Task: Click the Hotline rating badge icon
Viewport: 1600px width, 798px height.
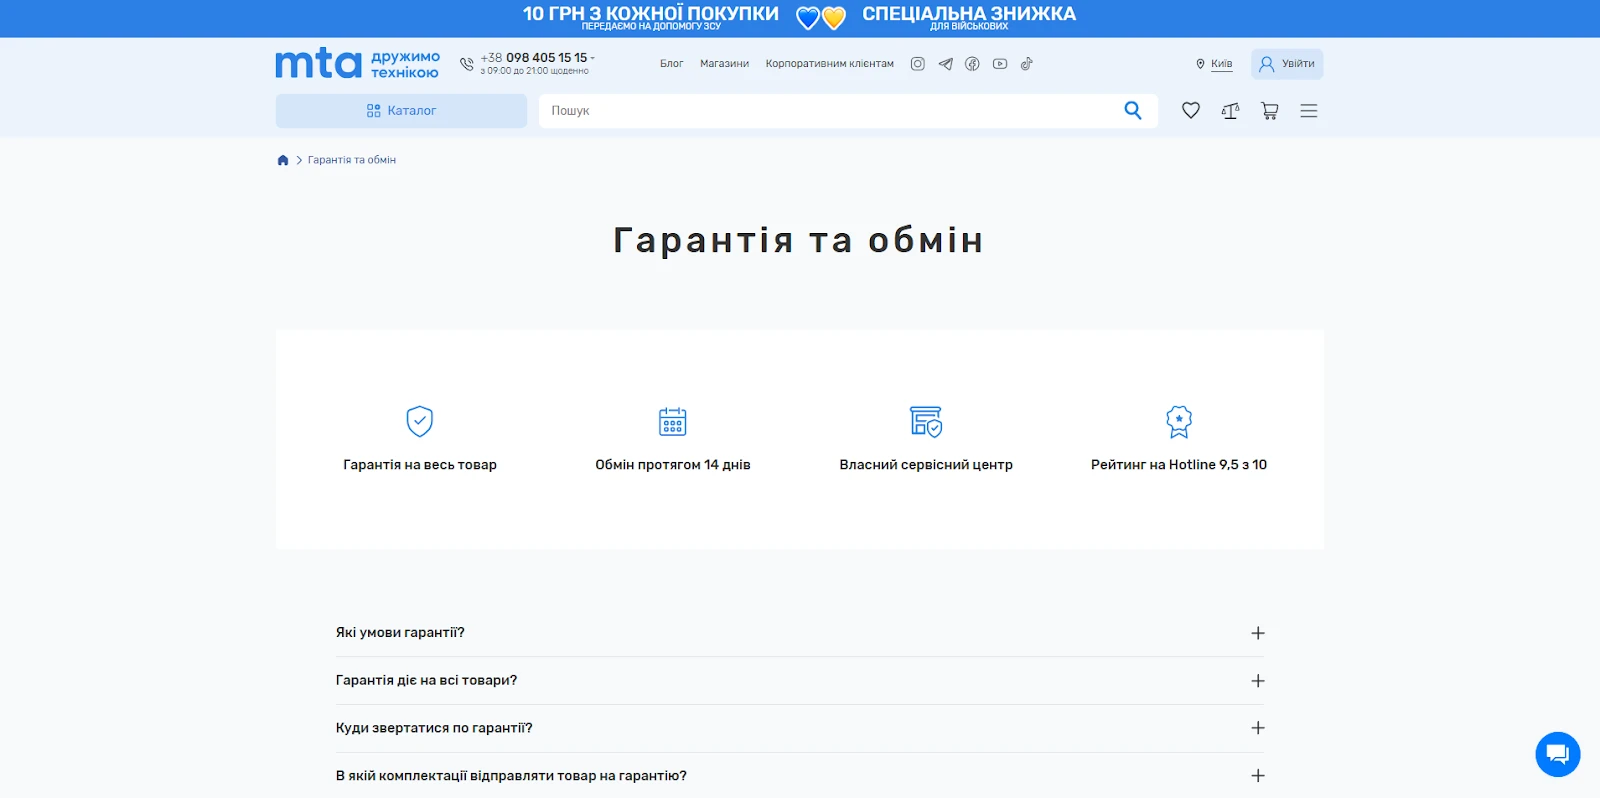Action: (x=1179, y=422)
